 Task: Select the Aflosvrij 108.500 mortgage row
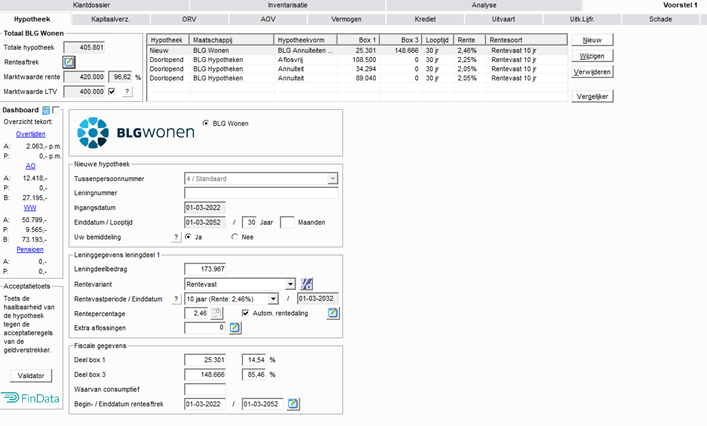[357, 60]
